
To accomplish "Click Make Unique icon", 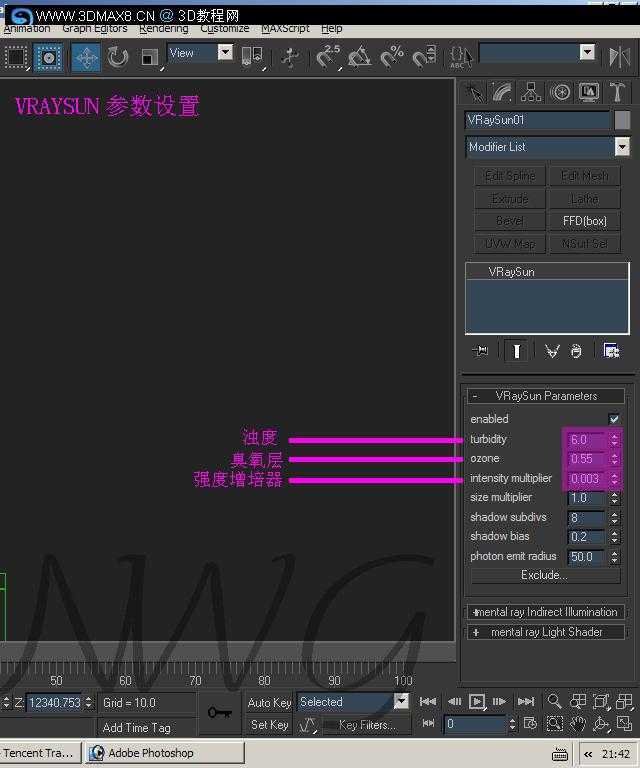I will (x=552, y=351).
